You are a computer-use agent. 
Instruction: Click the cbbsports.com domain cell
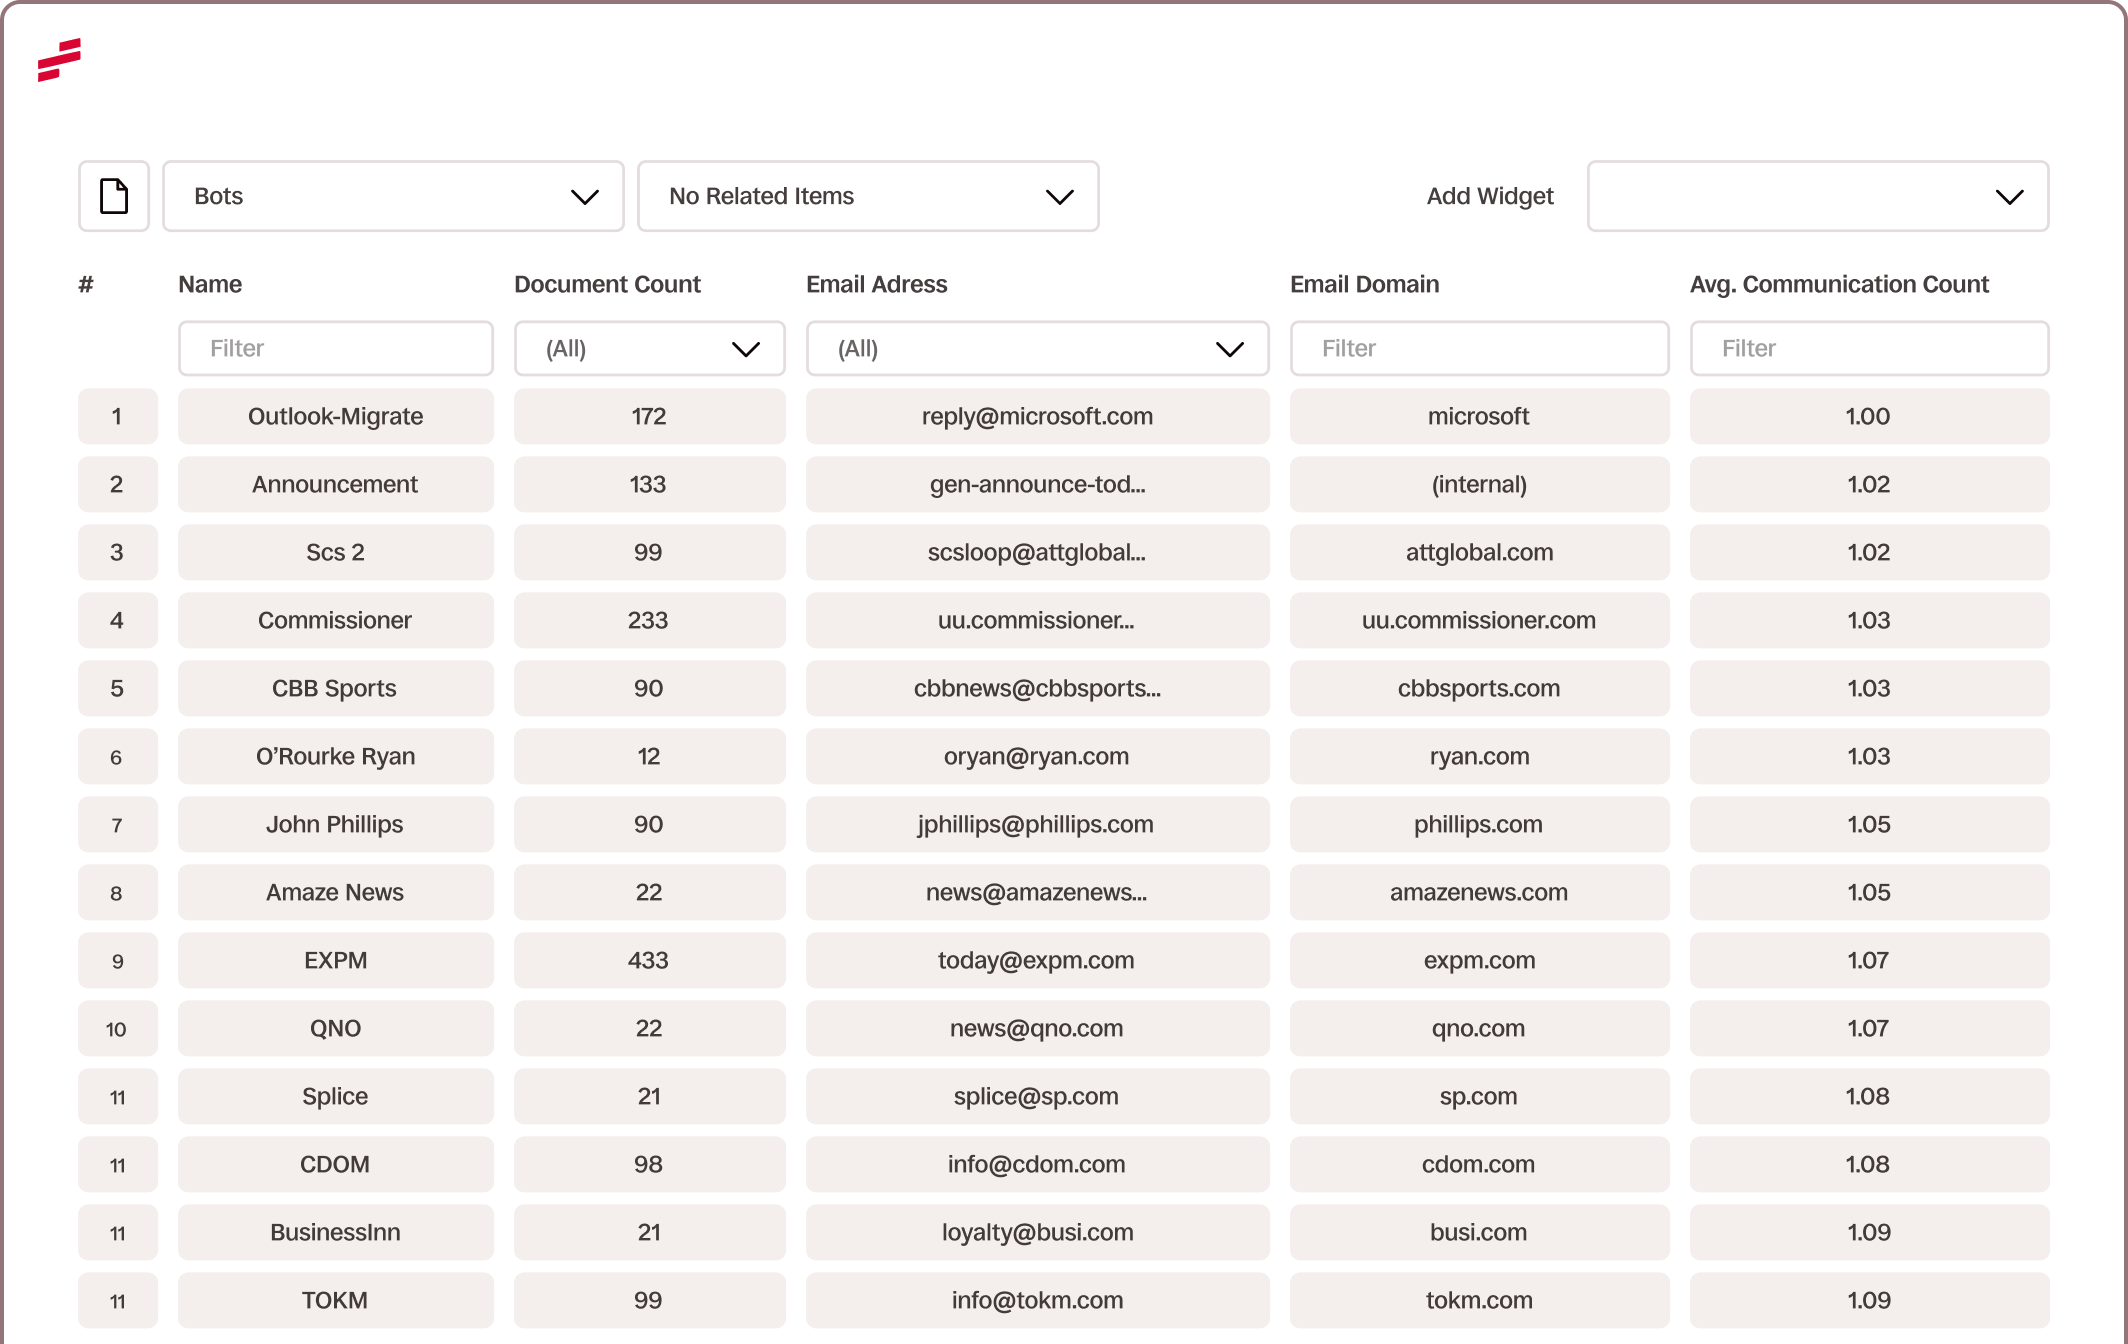tap(1479, 688)
